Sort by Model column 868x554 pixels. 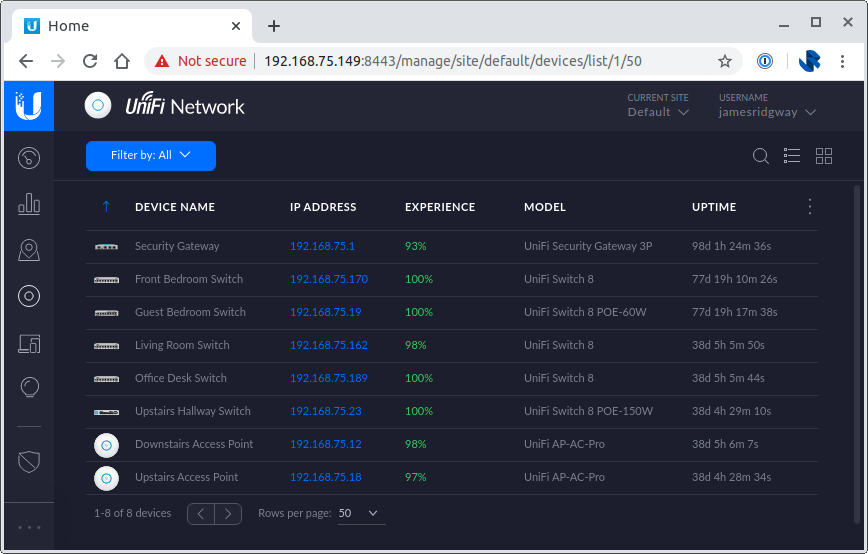[x=545, y=207]
